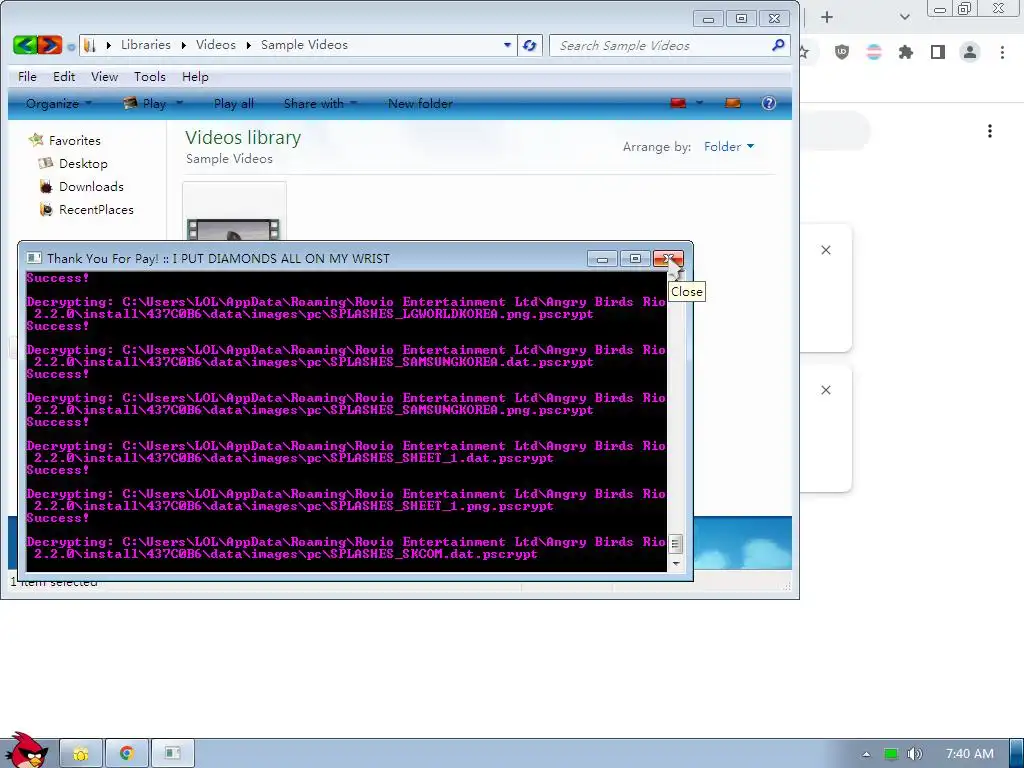This screenshot has height=768, width=1024.
Task: Expand address bar history dropdown arrow
Action: click(507, 45)
